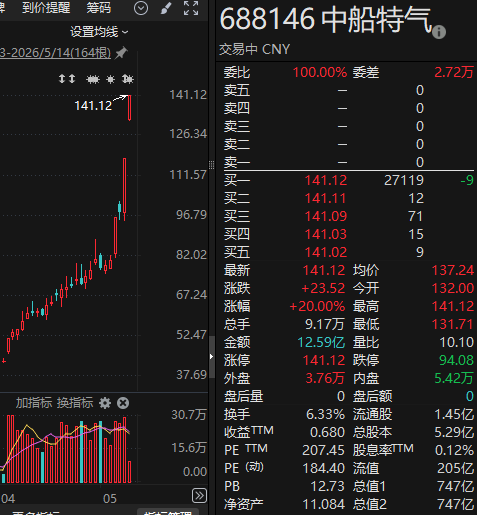
Task: Select the brush drawing tool icon
Action: point(166,8)
